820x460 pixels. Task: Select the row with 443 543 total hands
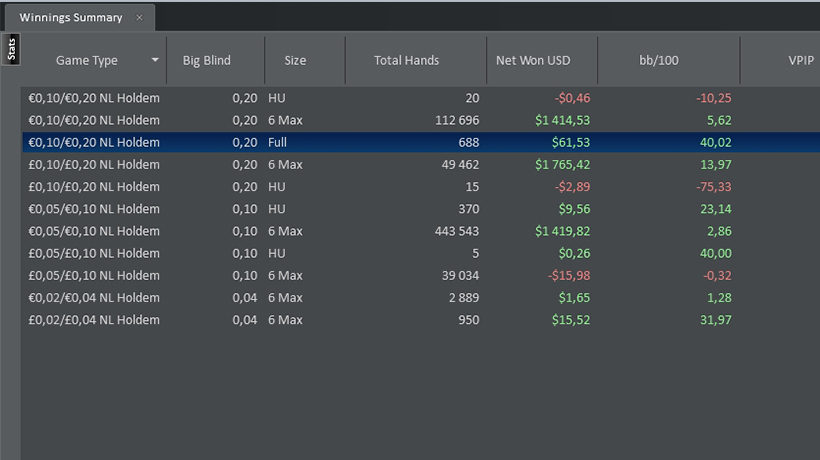421,231
